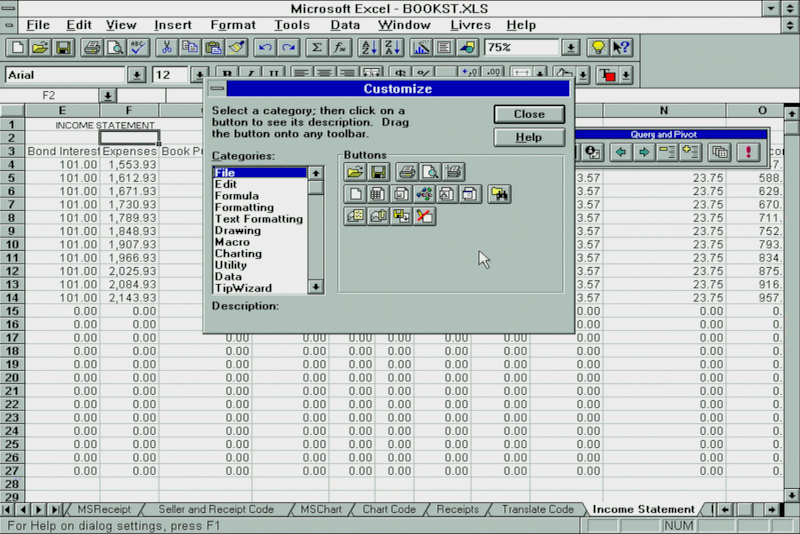Click the Cut scissors icon

pos(166,47)
